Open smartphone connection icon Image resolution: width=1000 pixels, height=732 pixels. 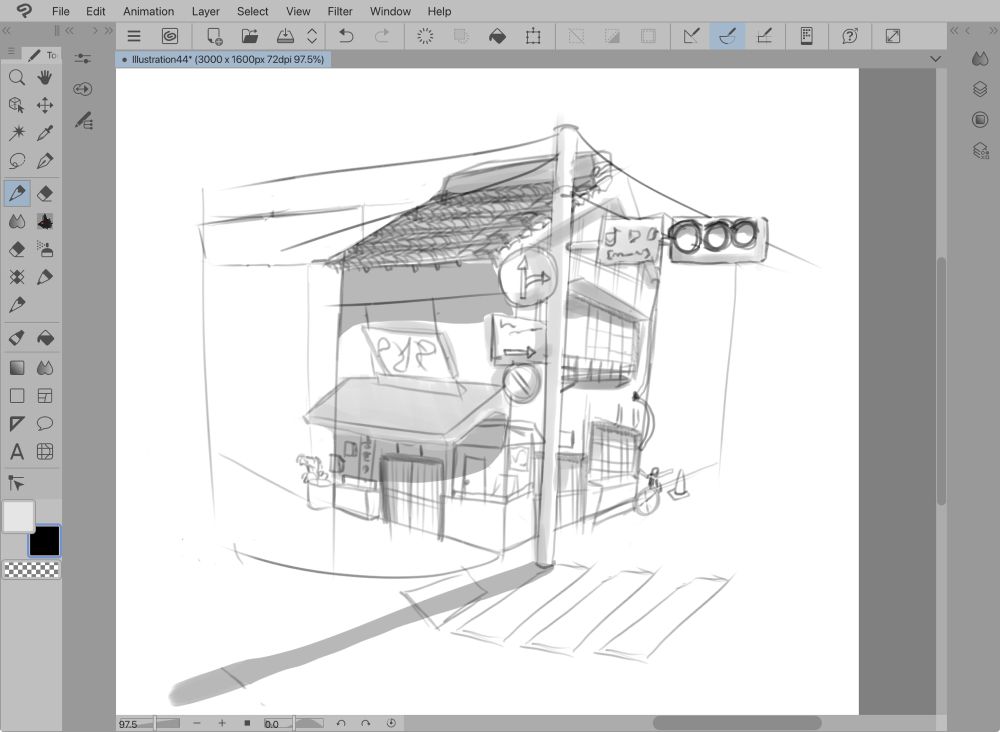[807, 36]
